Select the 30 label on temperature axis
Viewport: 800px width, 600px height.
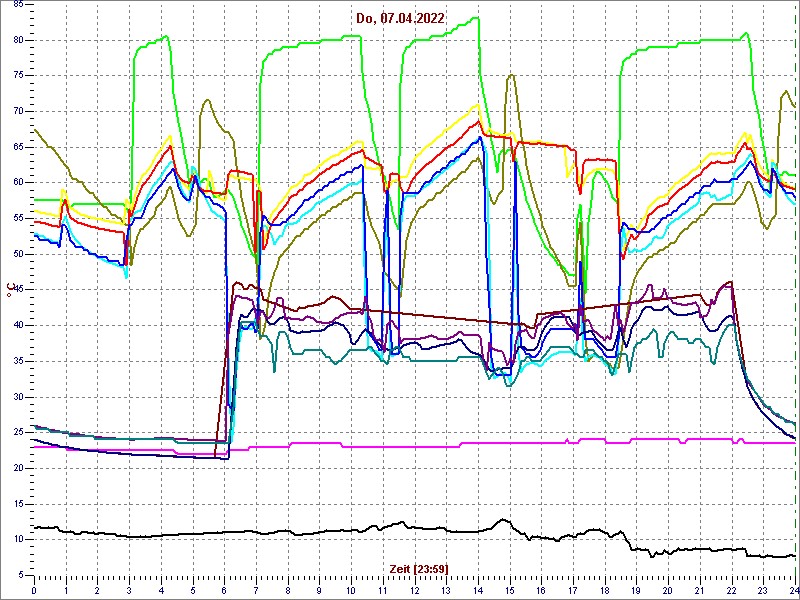tap(19, 397)
